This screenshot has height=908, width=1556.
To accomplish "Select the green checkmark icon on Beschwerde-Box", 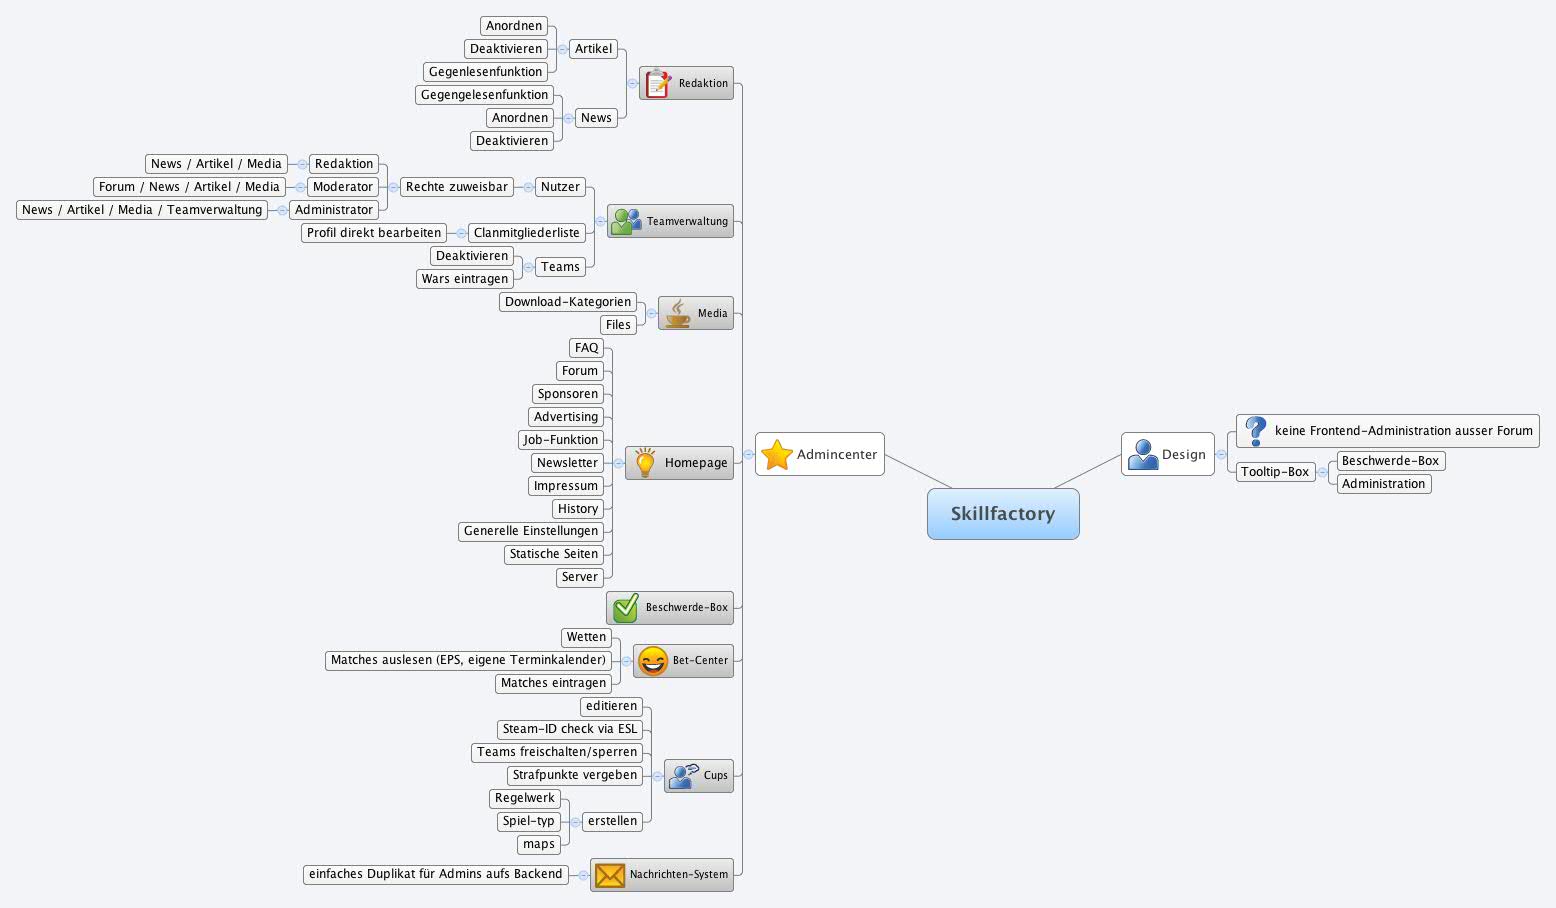I will [624, 606].
